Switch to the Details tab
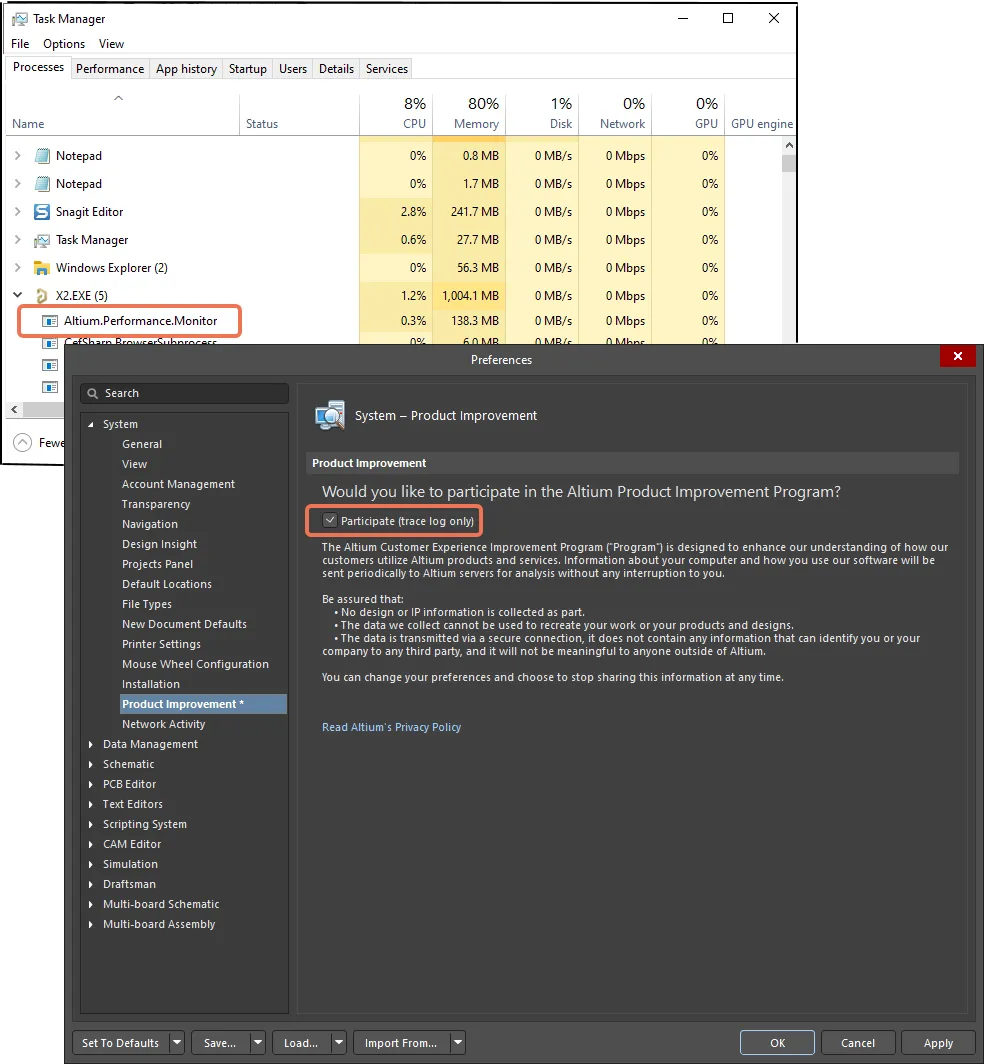 pyautogui.click(x=337, y=69)
